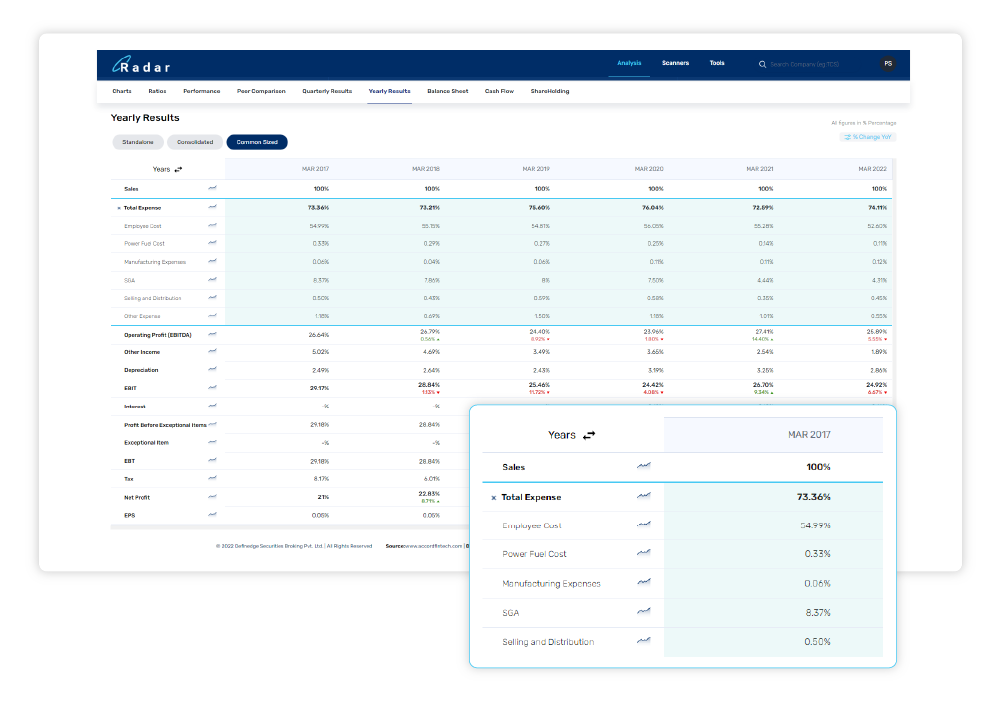
Task: Click the Years swap arrows icon
Action: [x=177, y=168]
